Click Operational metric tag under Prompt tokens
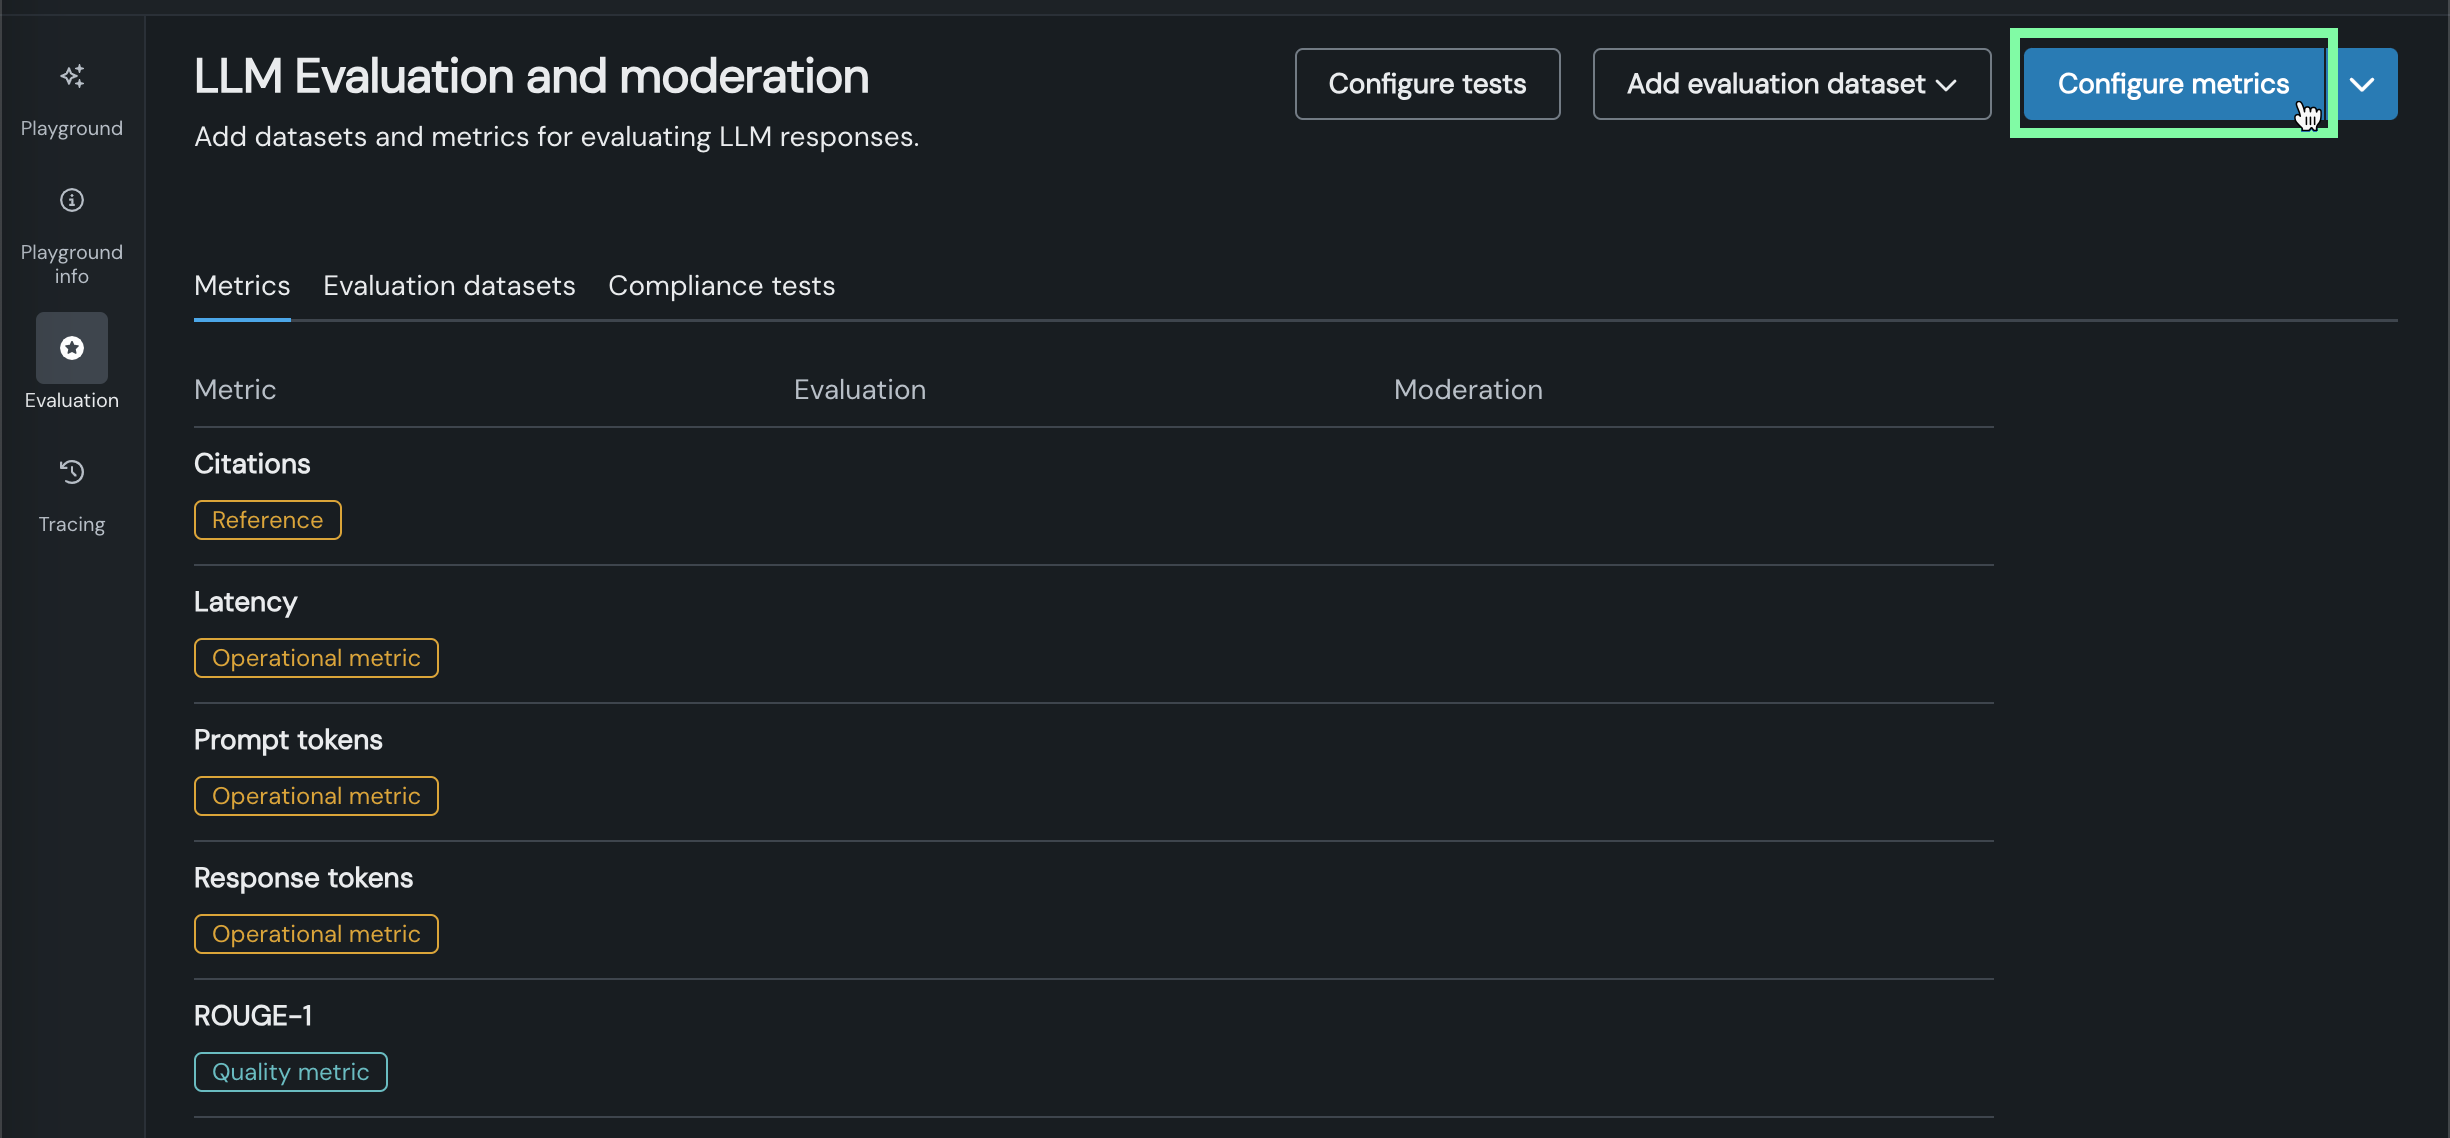This screenshot has height=1138, width=2450. tap(316, 796)
